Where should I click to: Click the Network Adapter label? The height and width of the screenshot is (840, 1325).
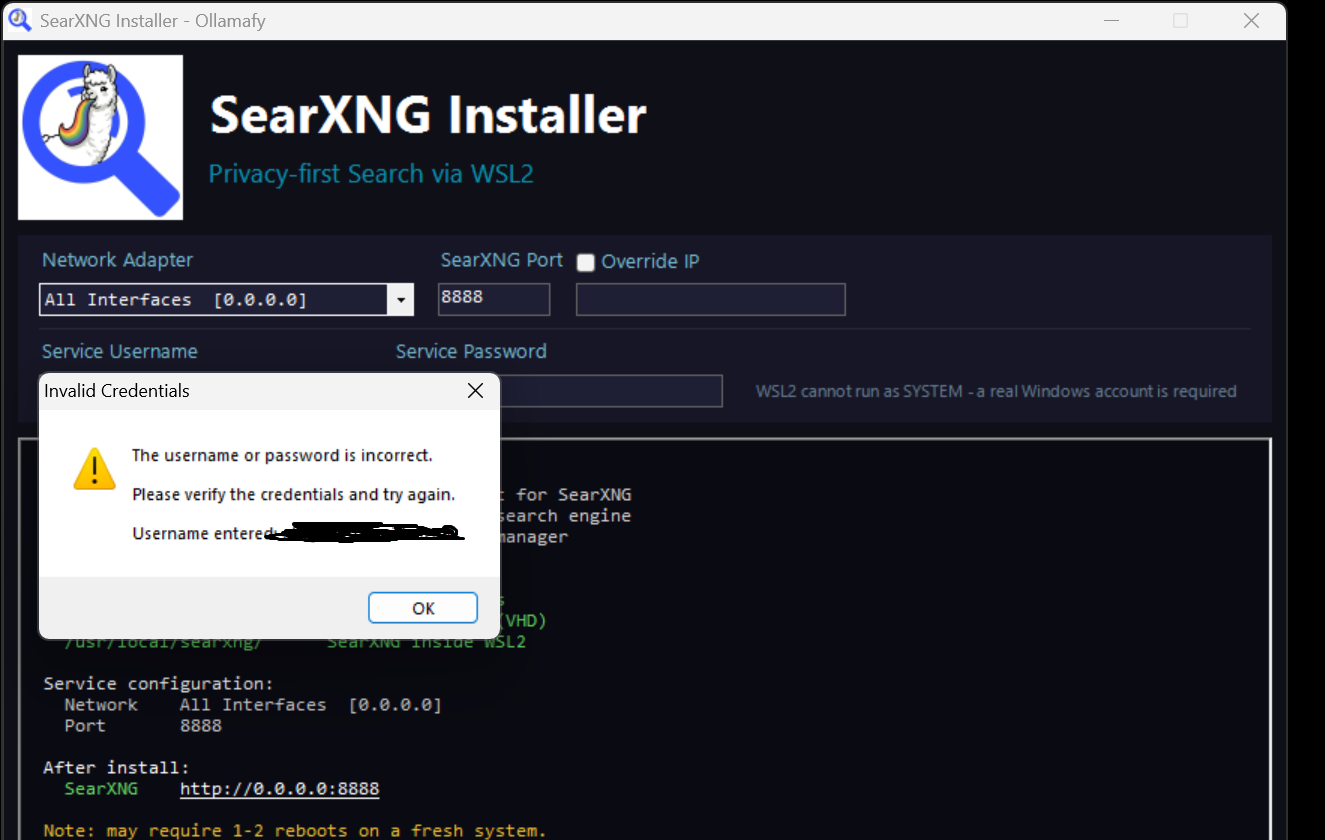pos(117,260)
